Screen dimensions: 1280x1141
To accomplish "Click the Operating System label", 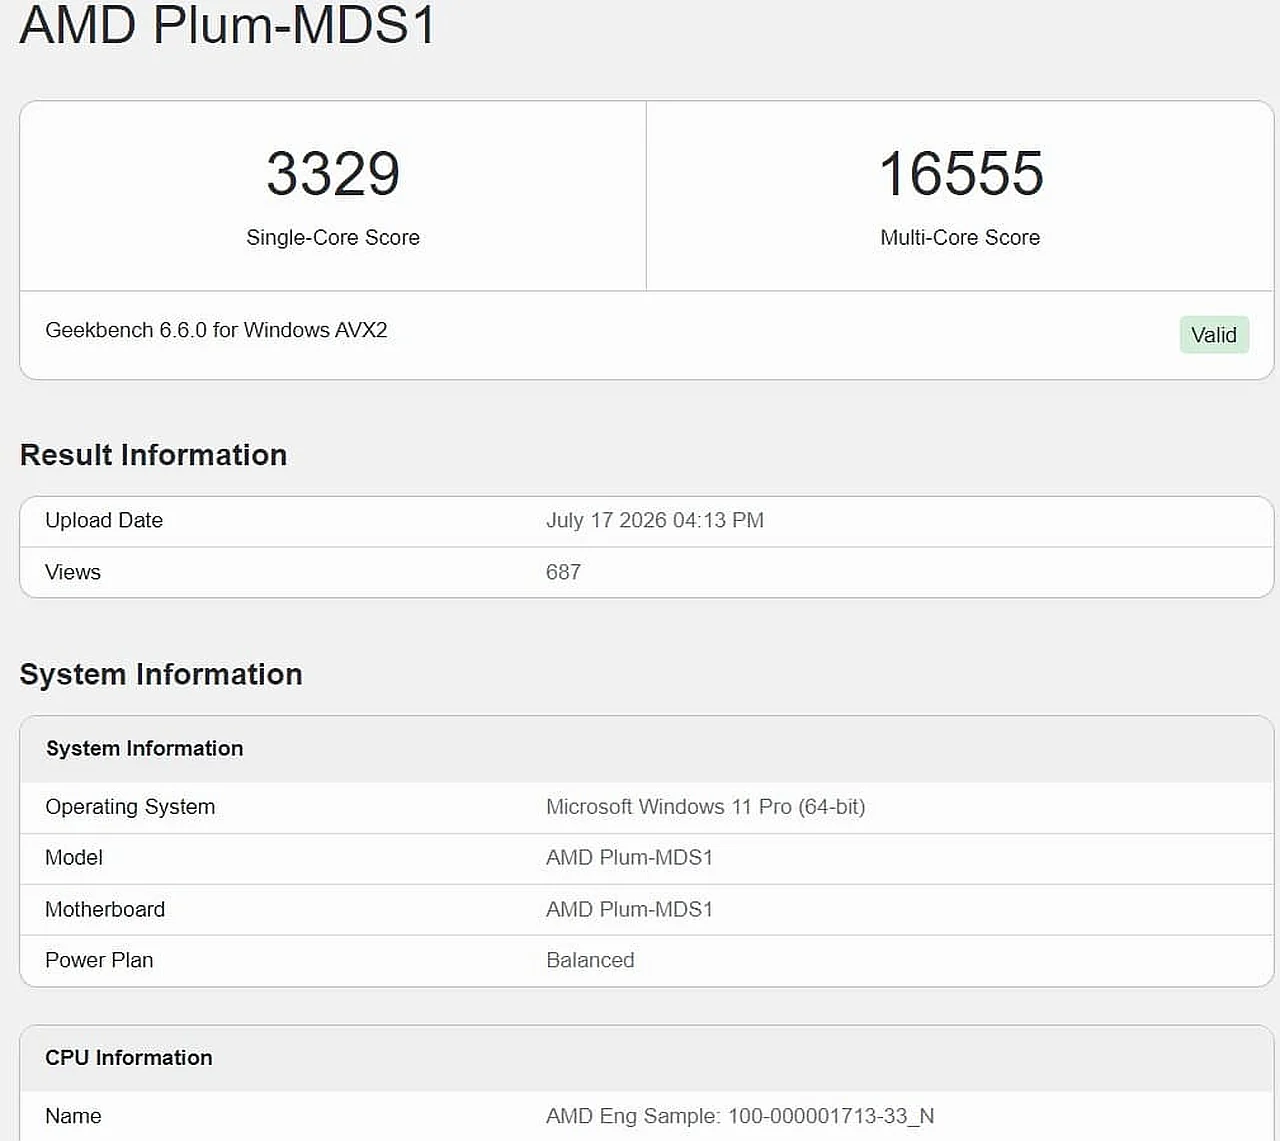I will pyautogui.click(x=130, y=807).
